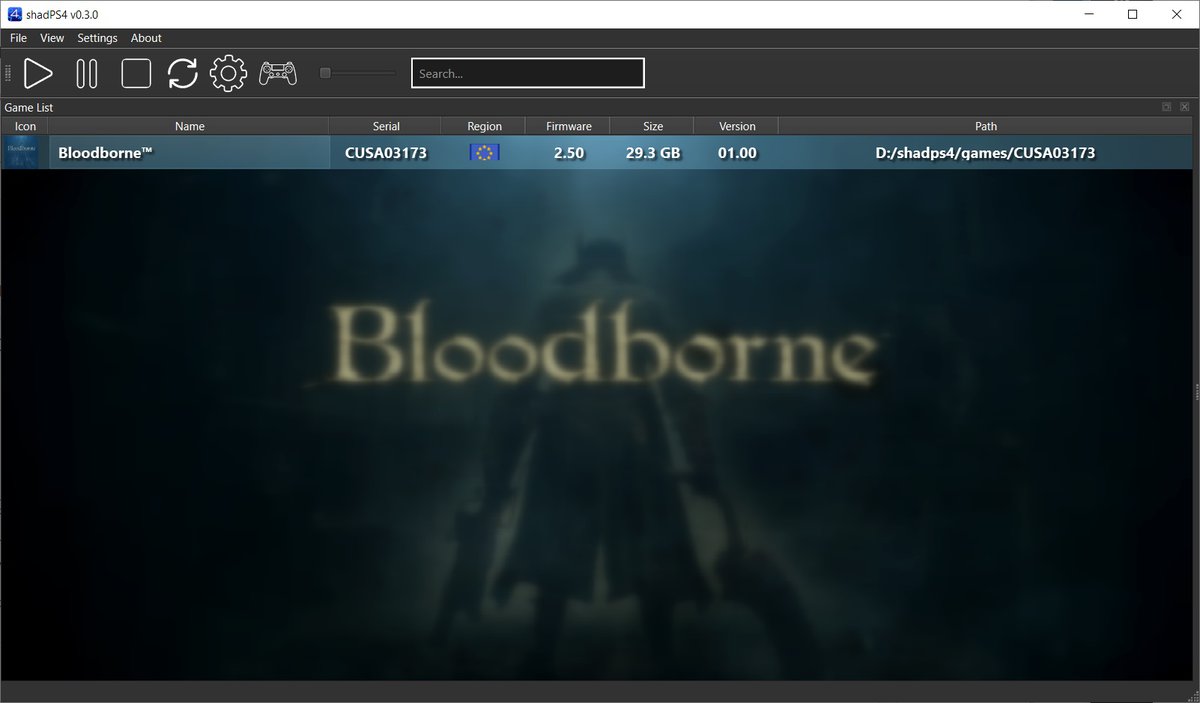Image resolution: width=1200 pixels, height=703 pixels.
Task: Open the File menu
Action: (18, 38)
